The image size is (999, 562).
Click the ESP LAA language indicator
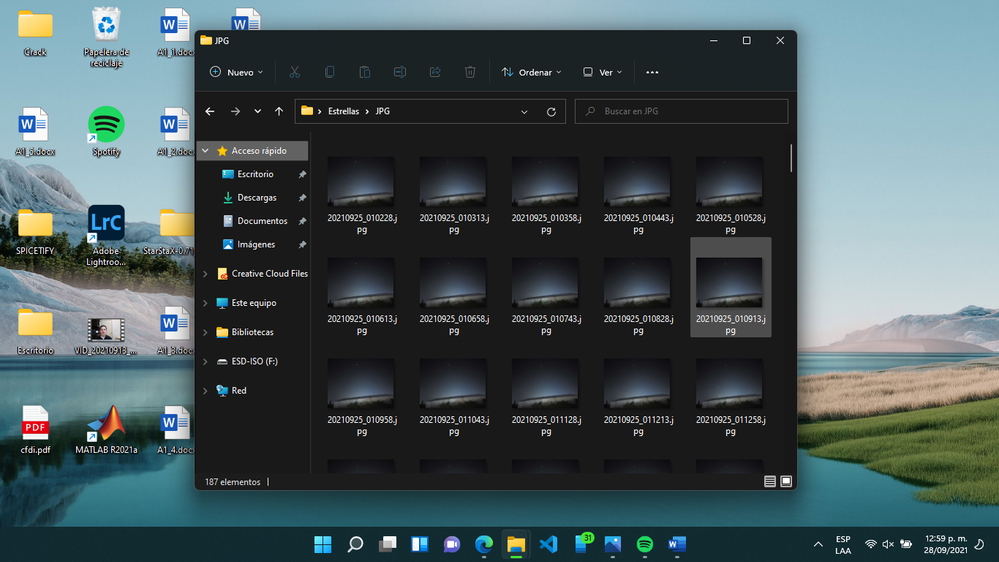pos(843,545)
